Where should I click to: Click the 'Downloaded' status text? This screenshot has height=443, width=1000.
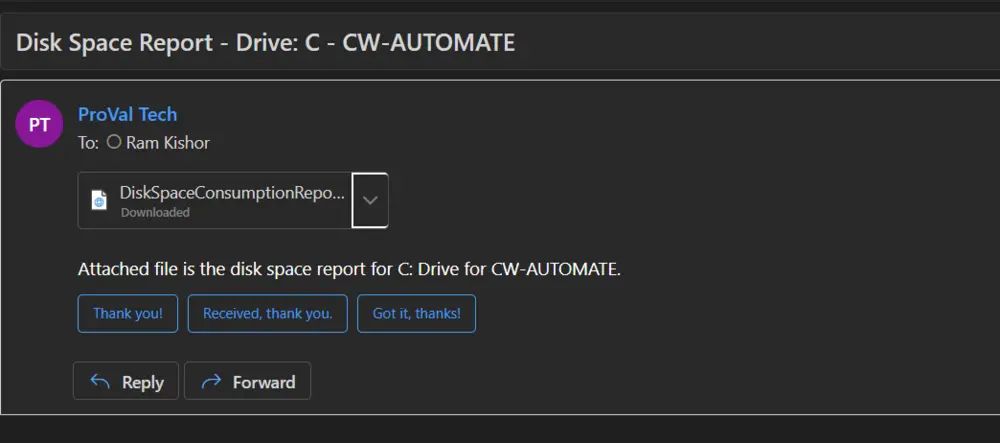point(155,213)
